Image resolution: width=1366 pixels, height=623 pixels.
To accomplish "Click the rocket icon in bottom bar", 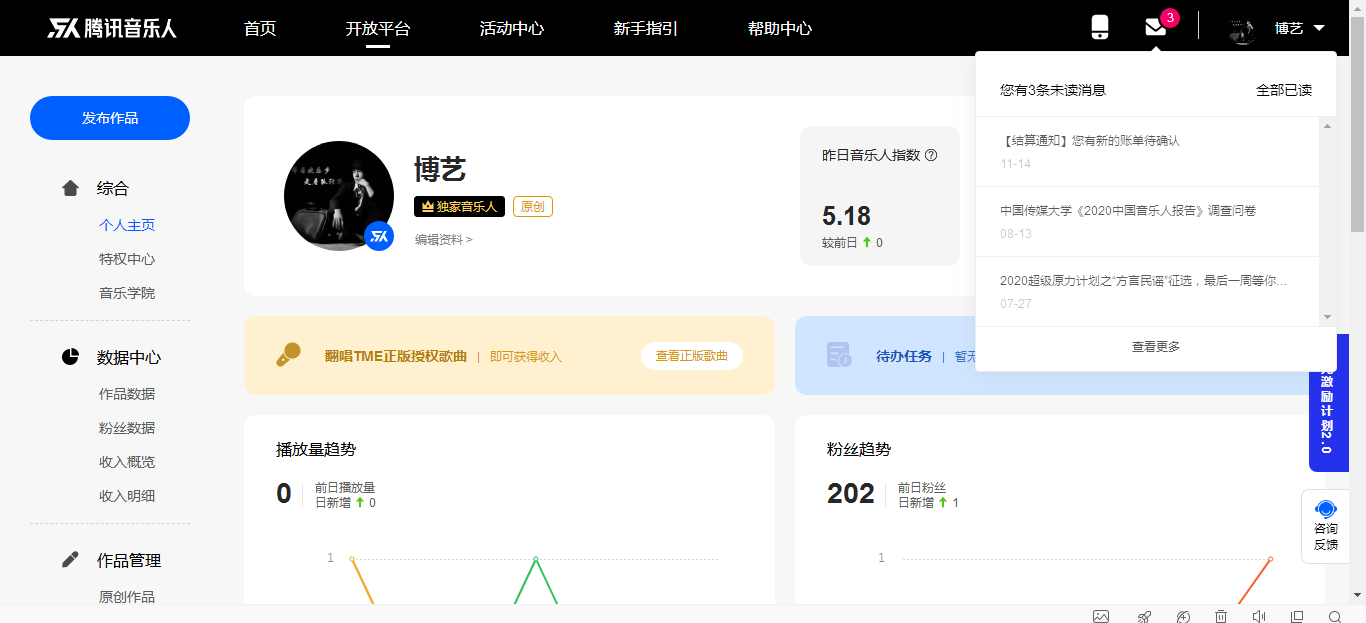I will point(1145,616).
